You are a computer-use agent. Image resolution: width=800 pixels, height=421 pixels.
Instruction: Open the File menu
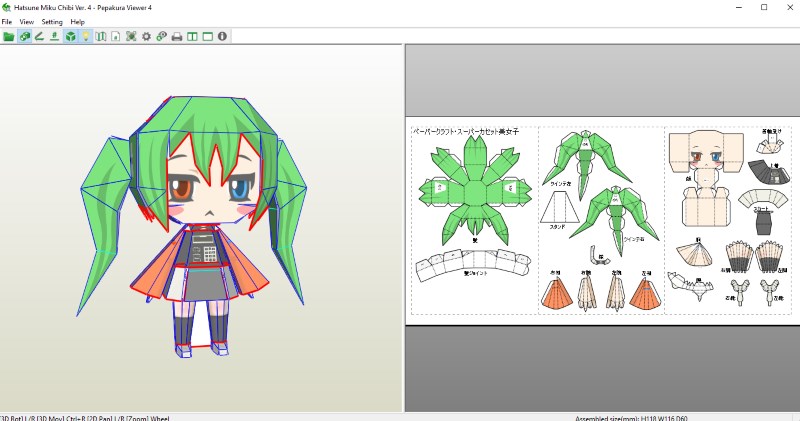[x=7, y=22]
